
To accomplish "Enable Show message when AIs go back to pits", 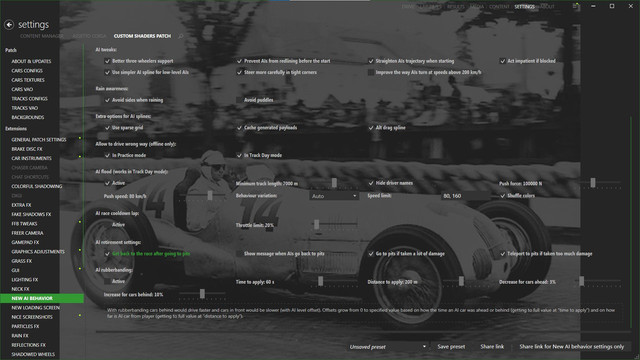I will (x=239, y=253).
